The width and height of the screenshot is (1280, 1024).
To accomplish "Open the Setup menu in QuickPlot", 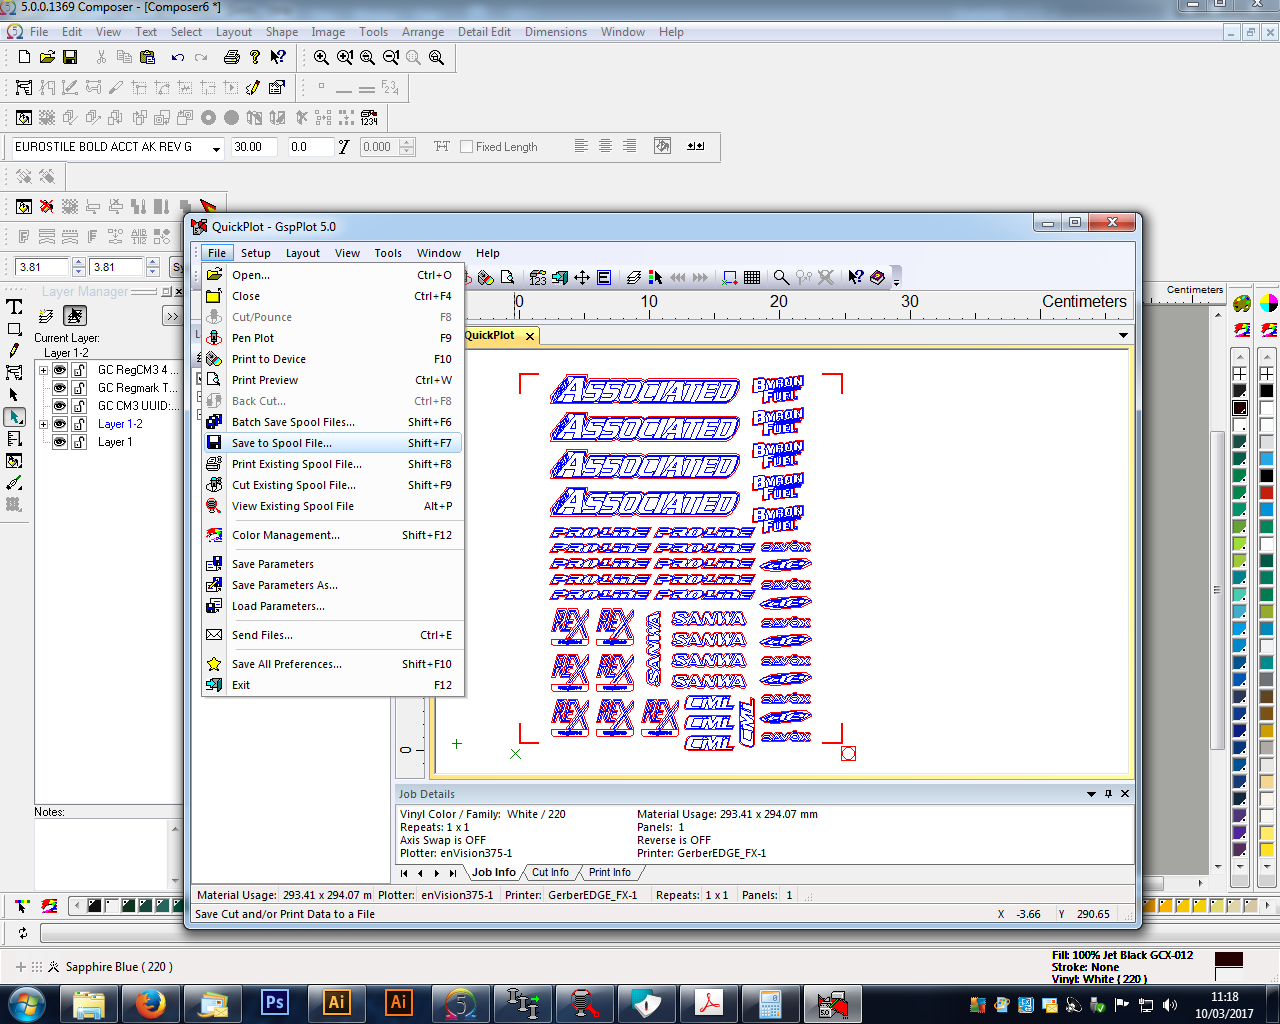I will point(255,253).
